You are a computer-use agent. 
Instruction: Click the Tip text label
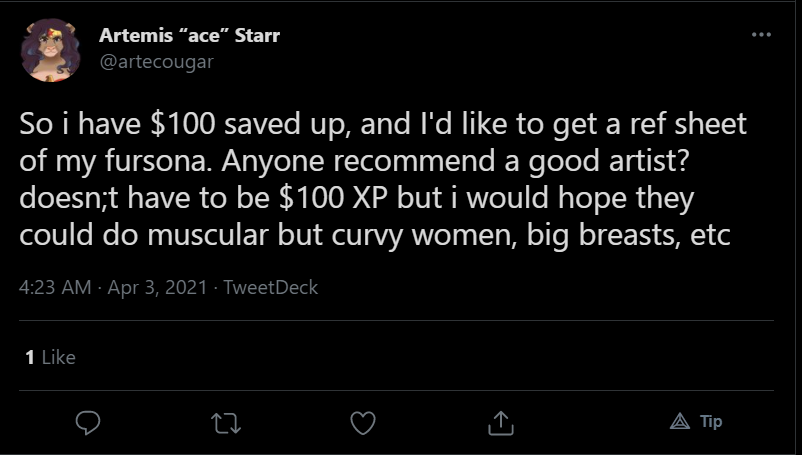(711, 421)
